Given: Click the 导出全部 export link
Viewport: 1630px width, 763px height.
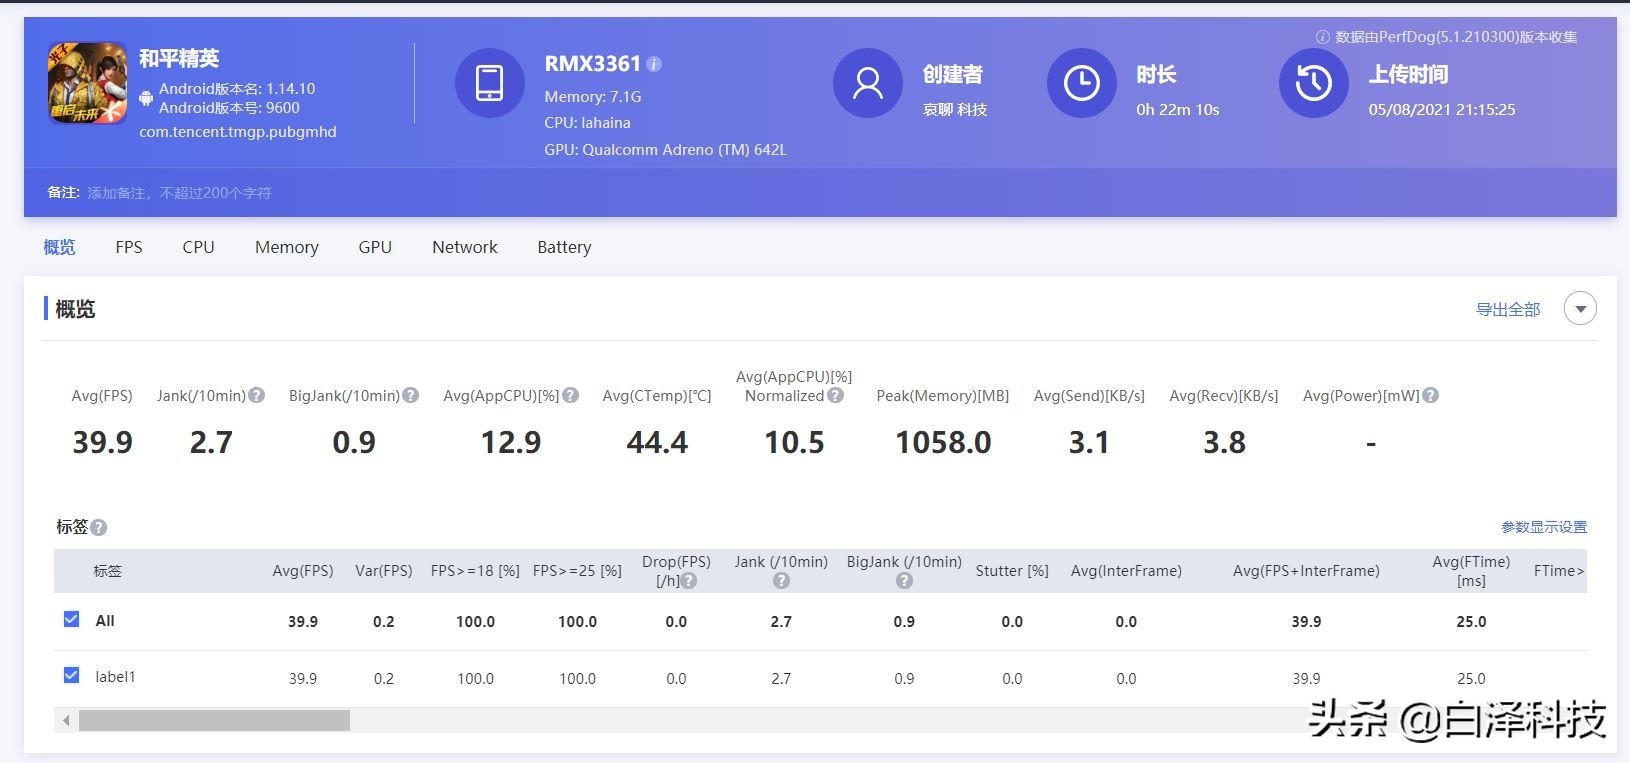Looking at the screenshot, I should click(x=1508, y=310).
